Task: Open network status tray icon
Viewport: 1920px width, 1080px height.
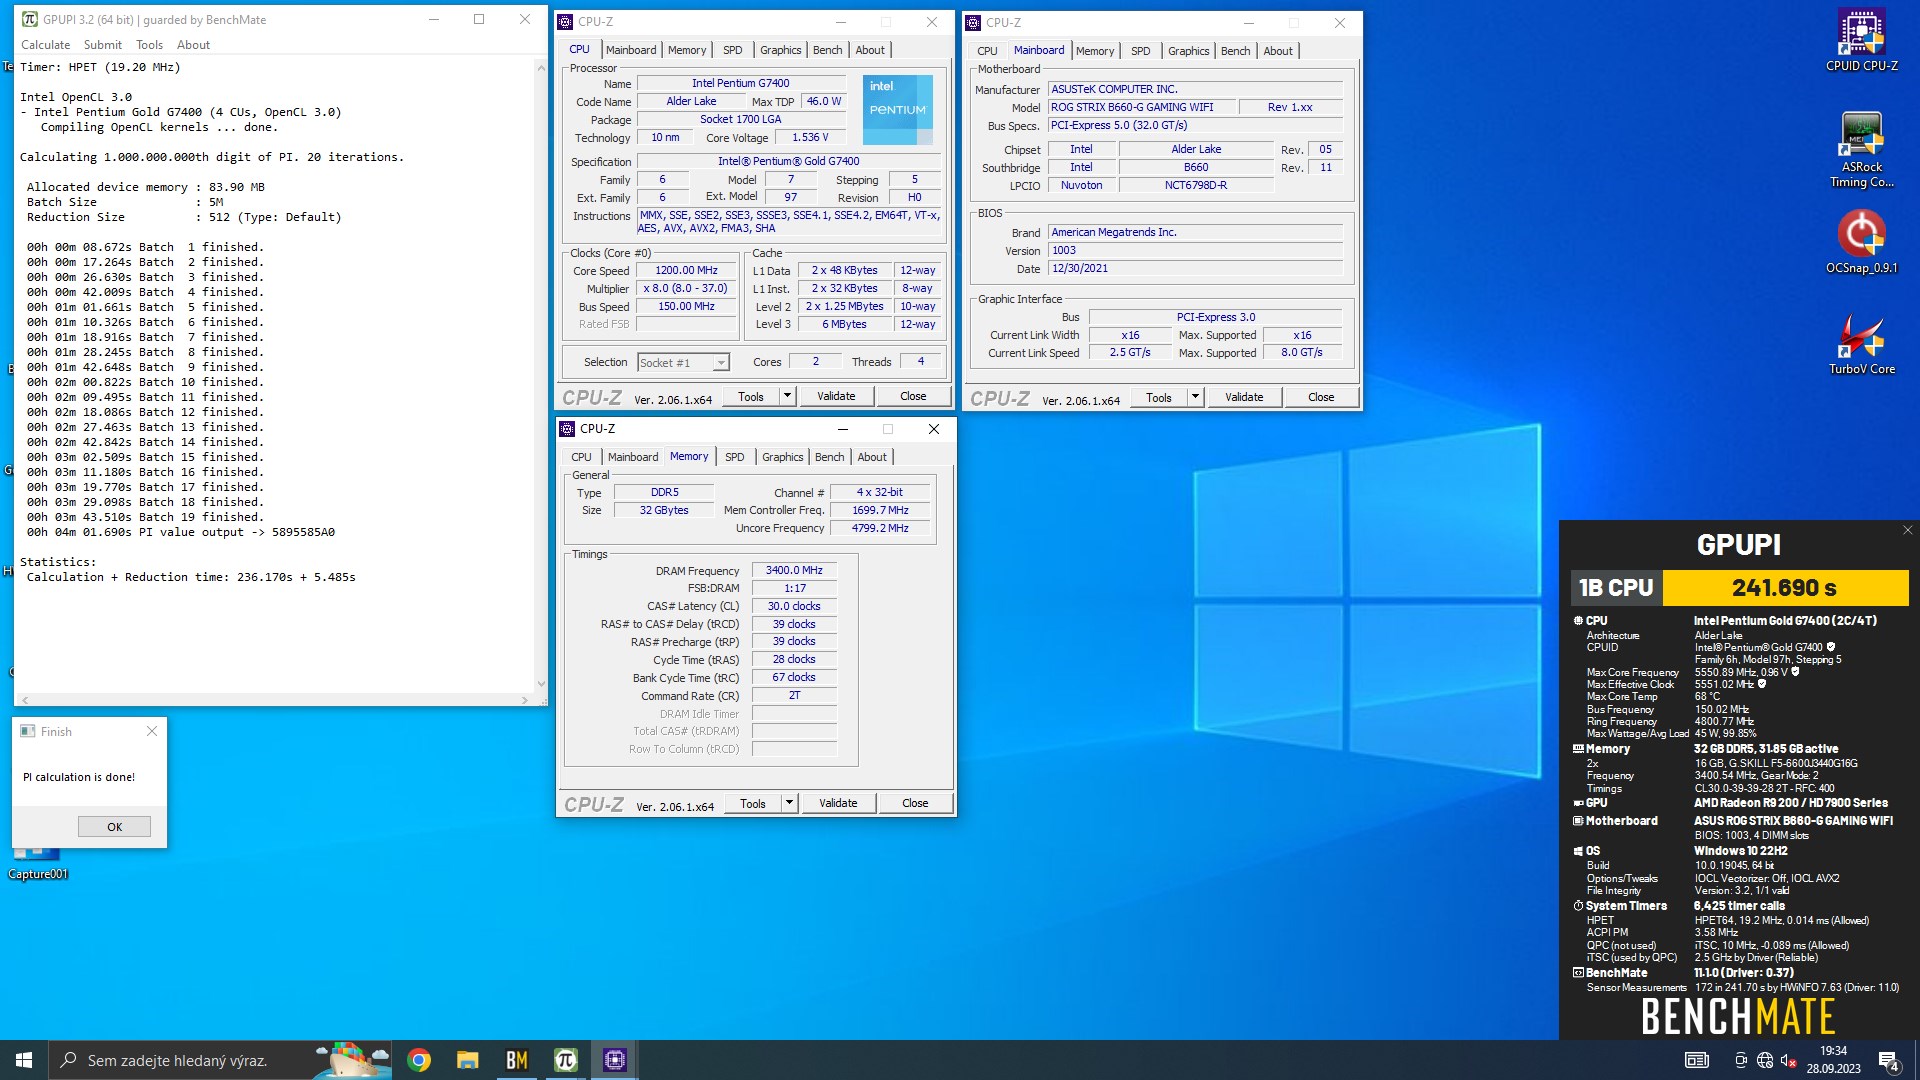Action: 1764,1060
